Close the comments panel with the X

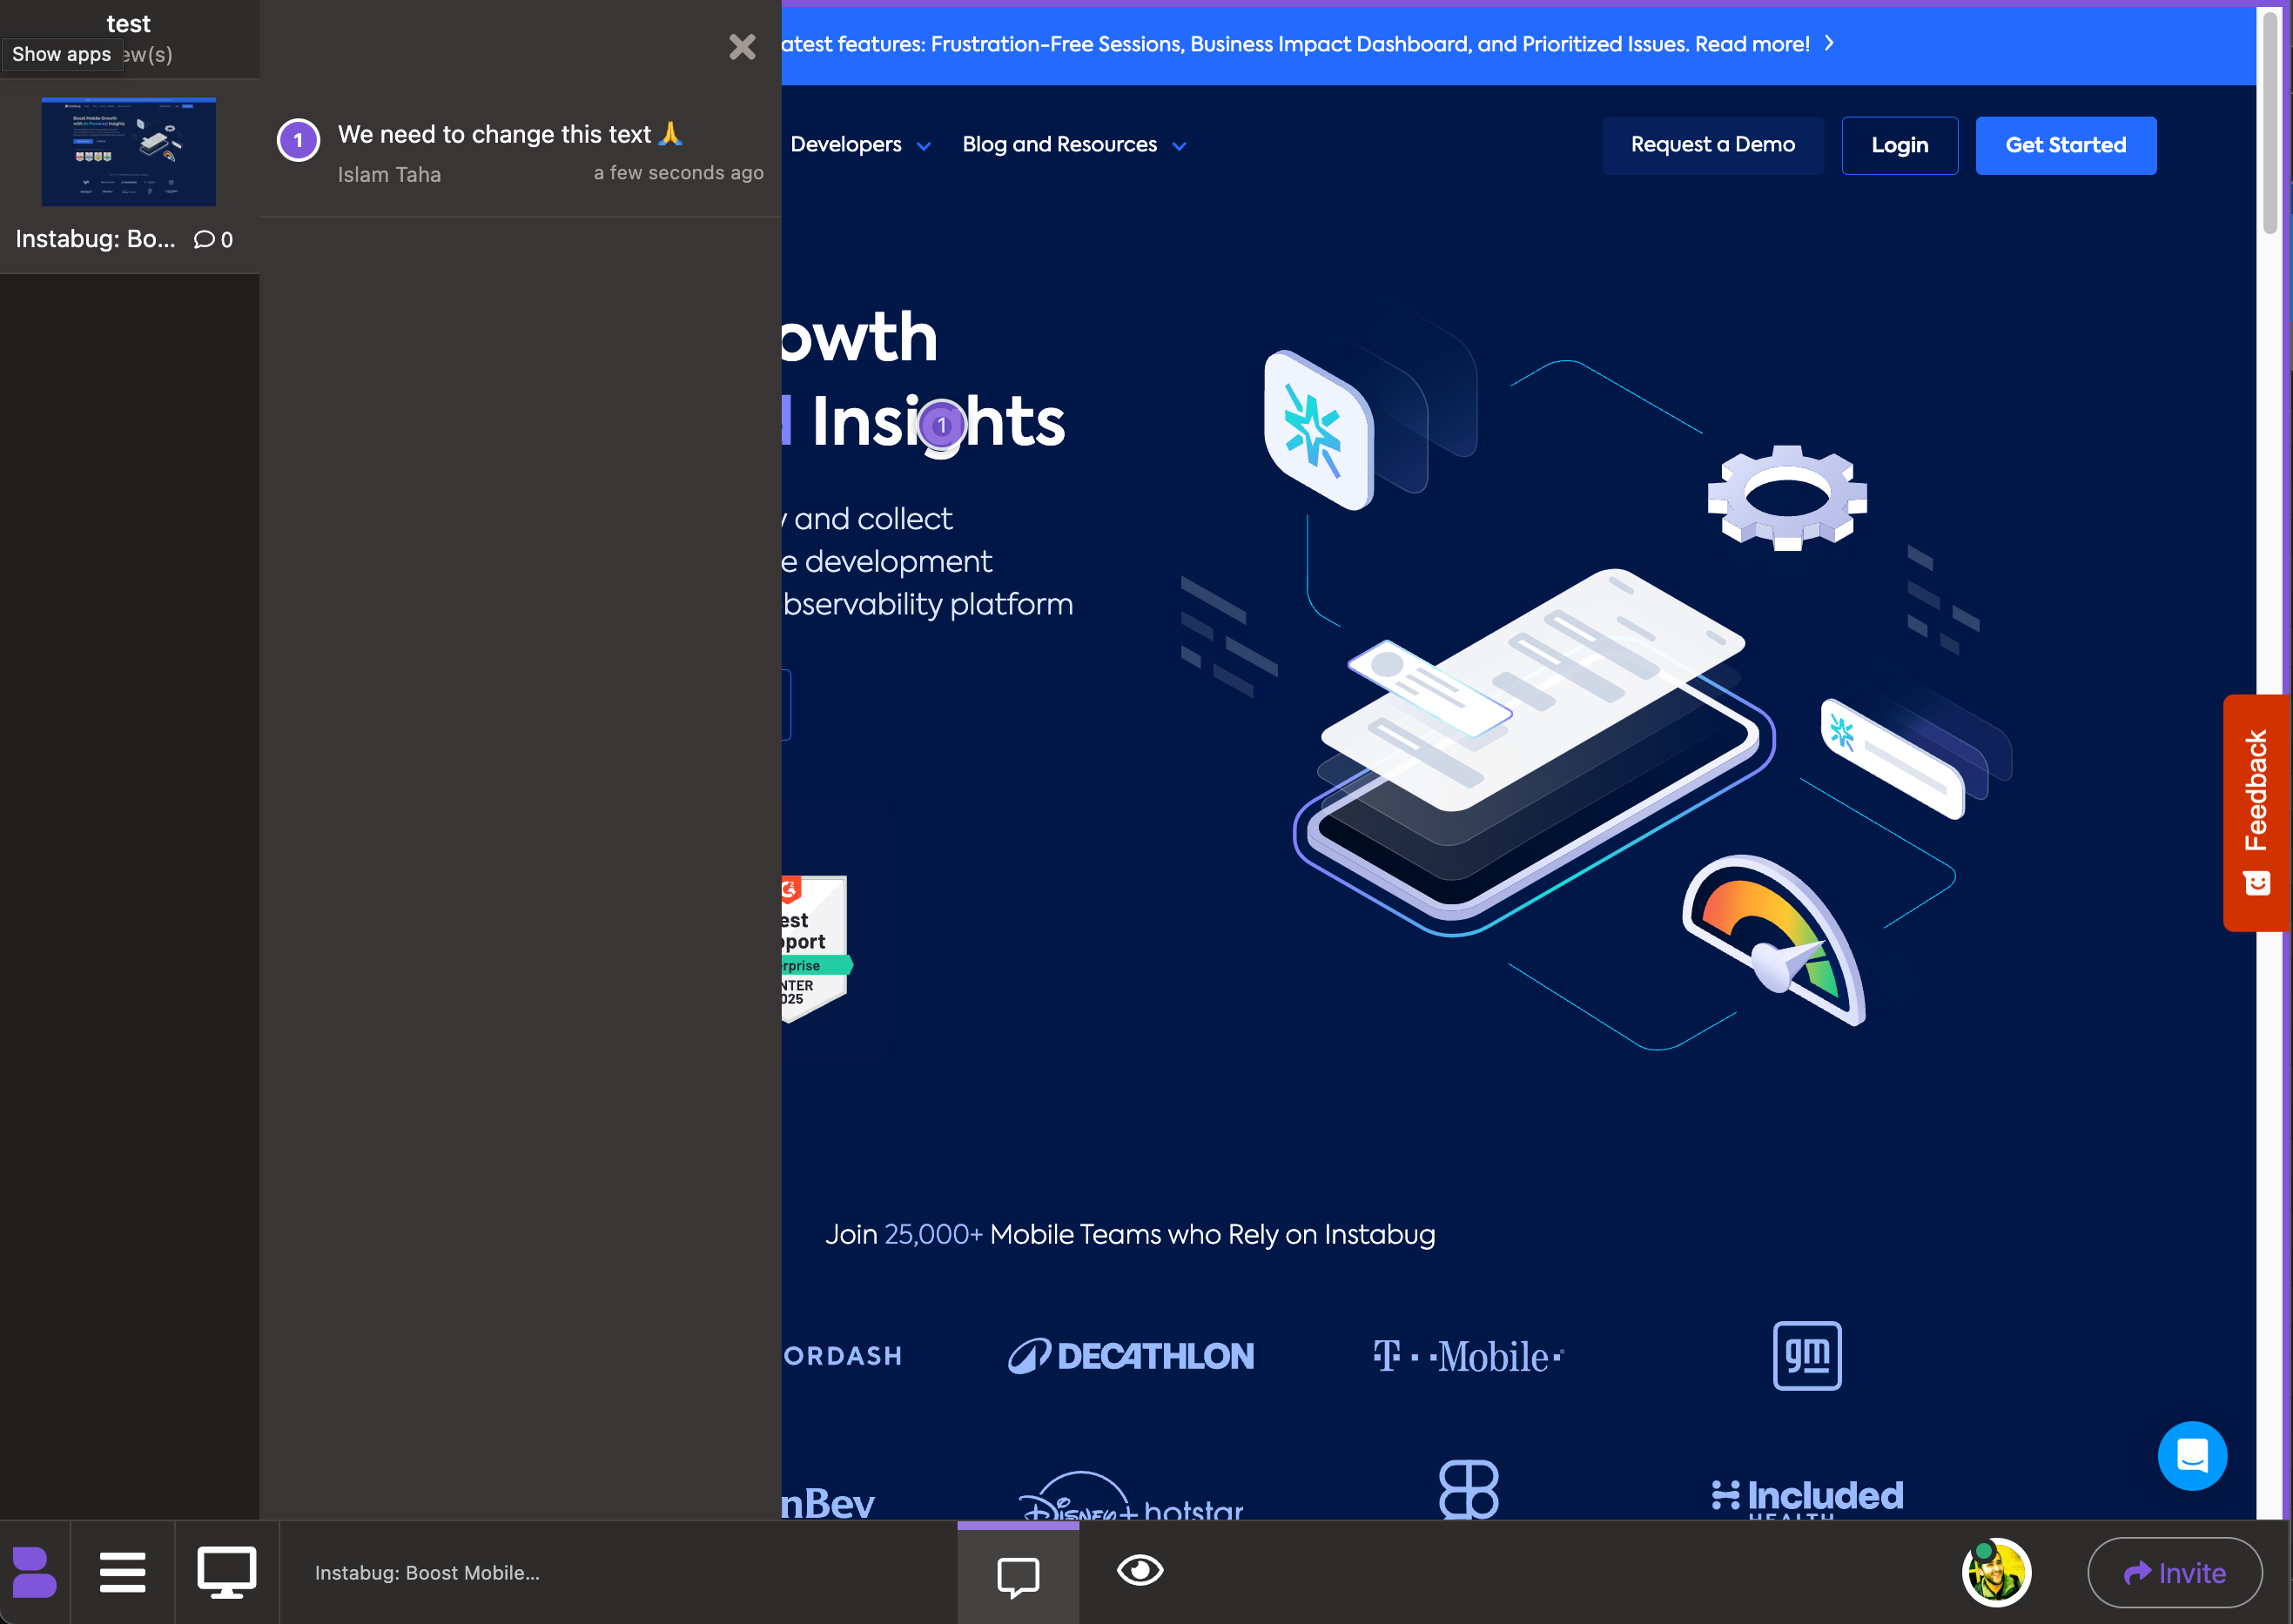click(x=742, y=47)
